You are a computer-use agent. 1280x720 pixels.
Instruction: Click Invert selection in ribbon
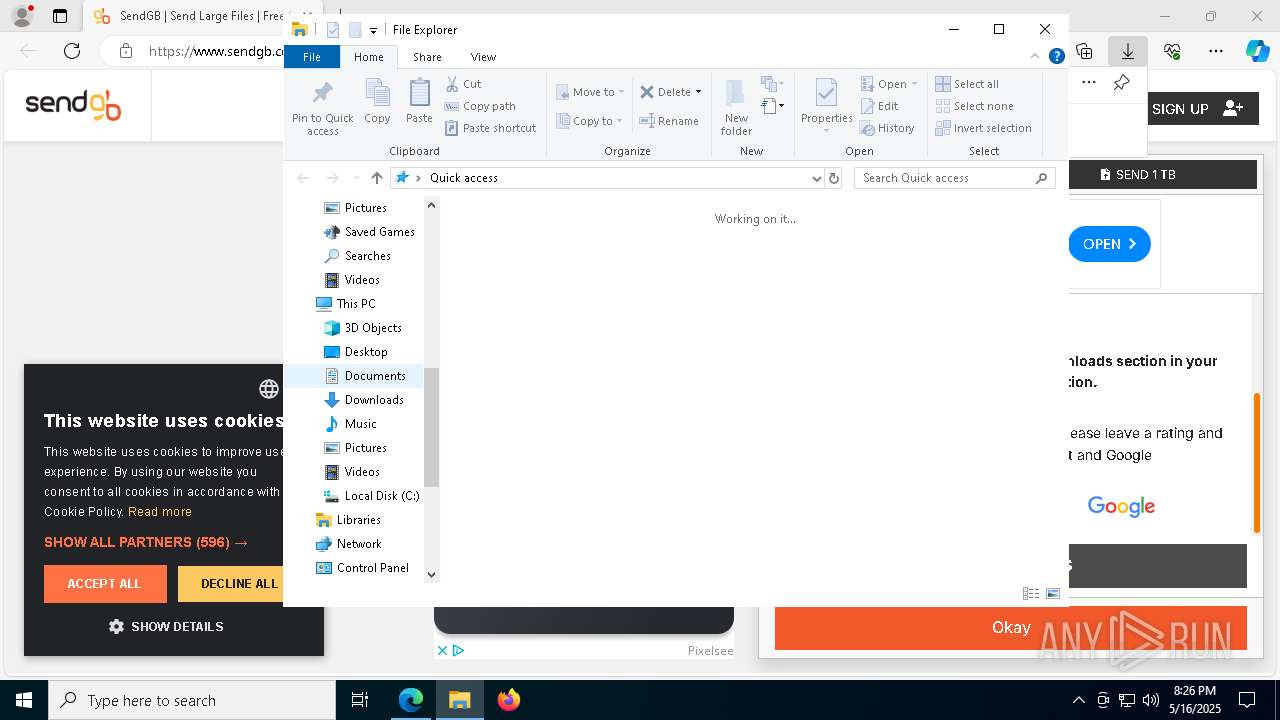click(x=983, y=128)
